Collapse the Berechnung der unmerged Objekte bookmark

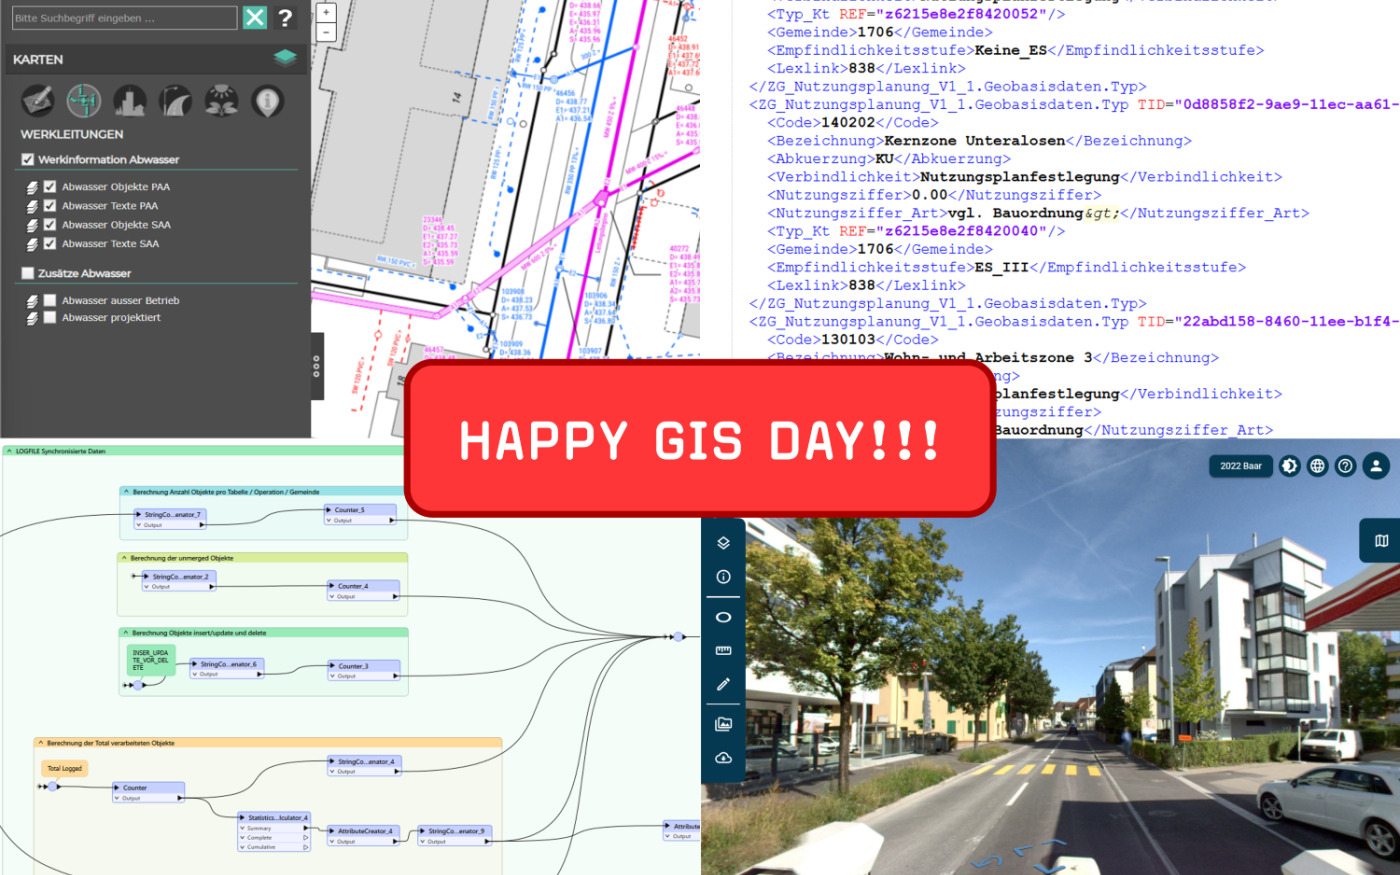coord(125,558)
